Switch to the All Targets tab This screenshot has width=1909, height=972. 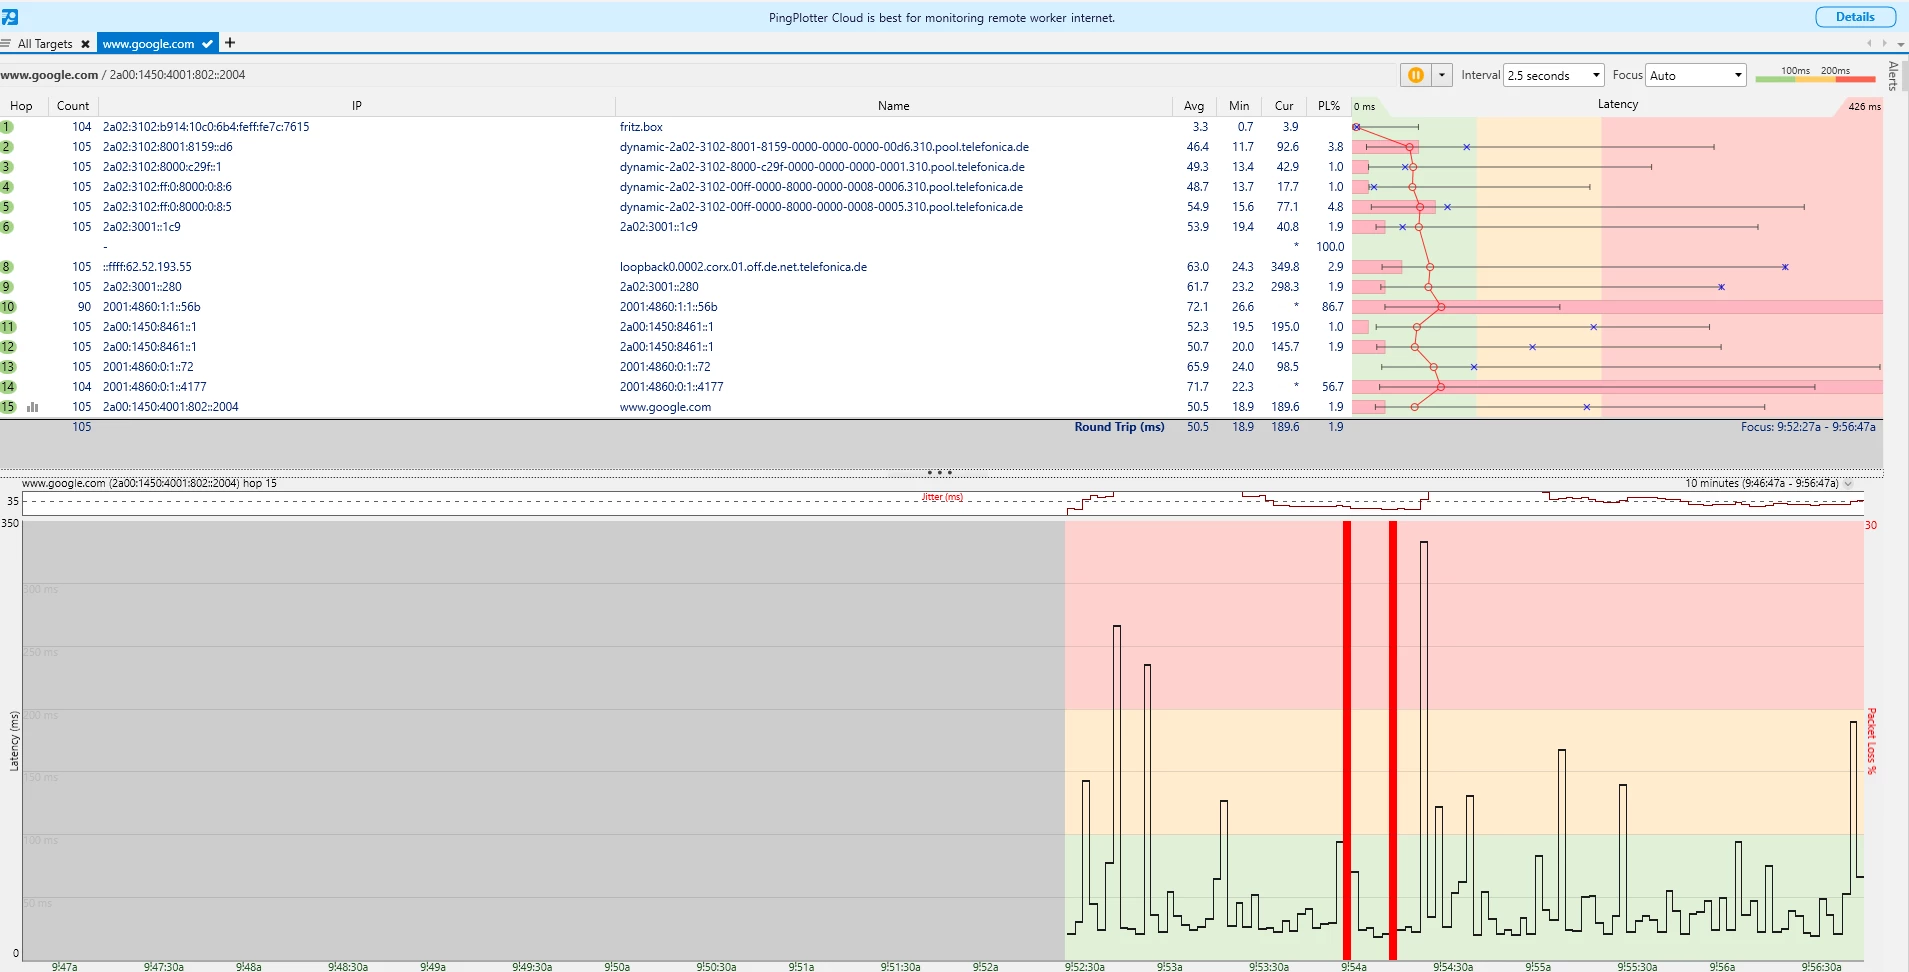(45, 44)
